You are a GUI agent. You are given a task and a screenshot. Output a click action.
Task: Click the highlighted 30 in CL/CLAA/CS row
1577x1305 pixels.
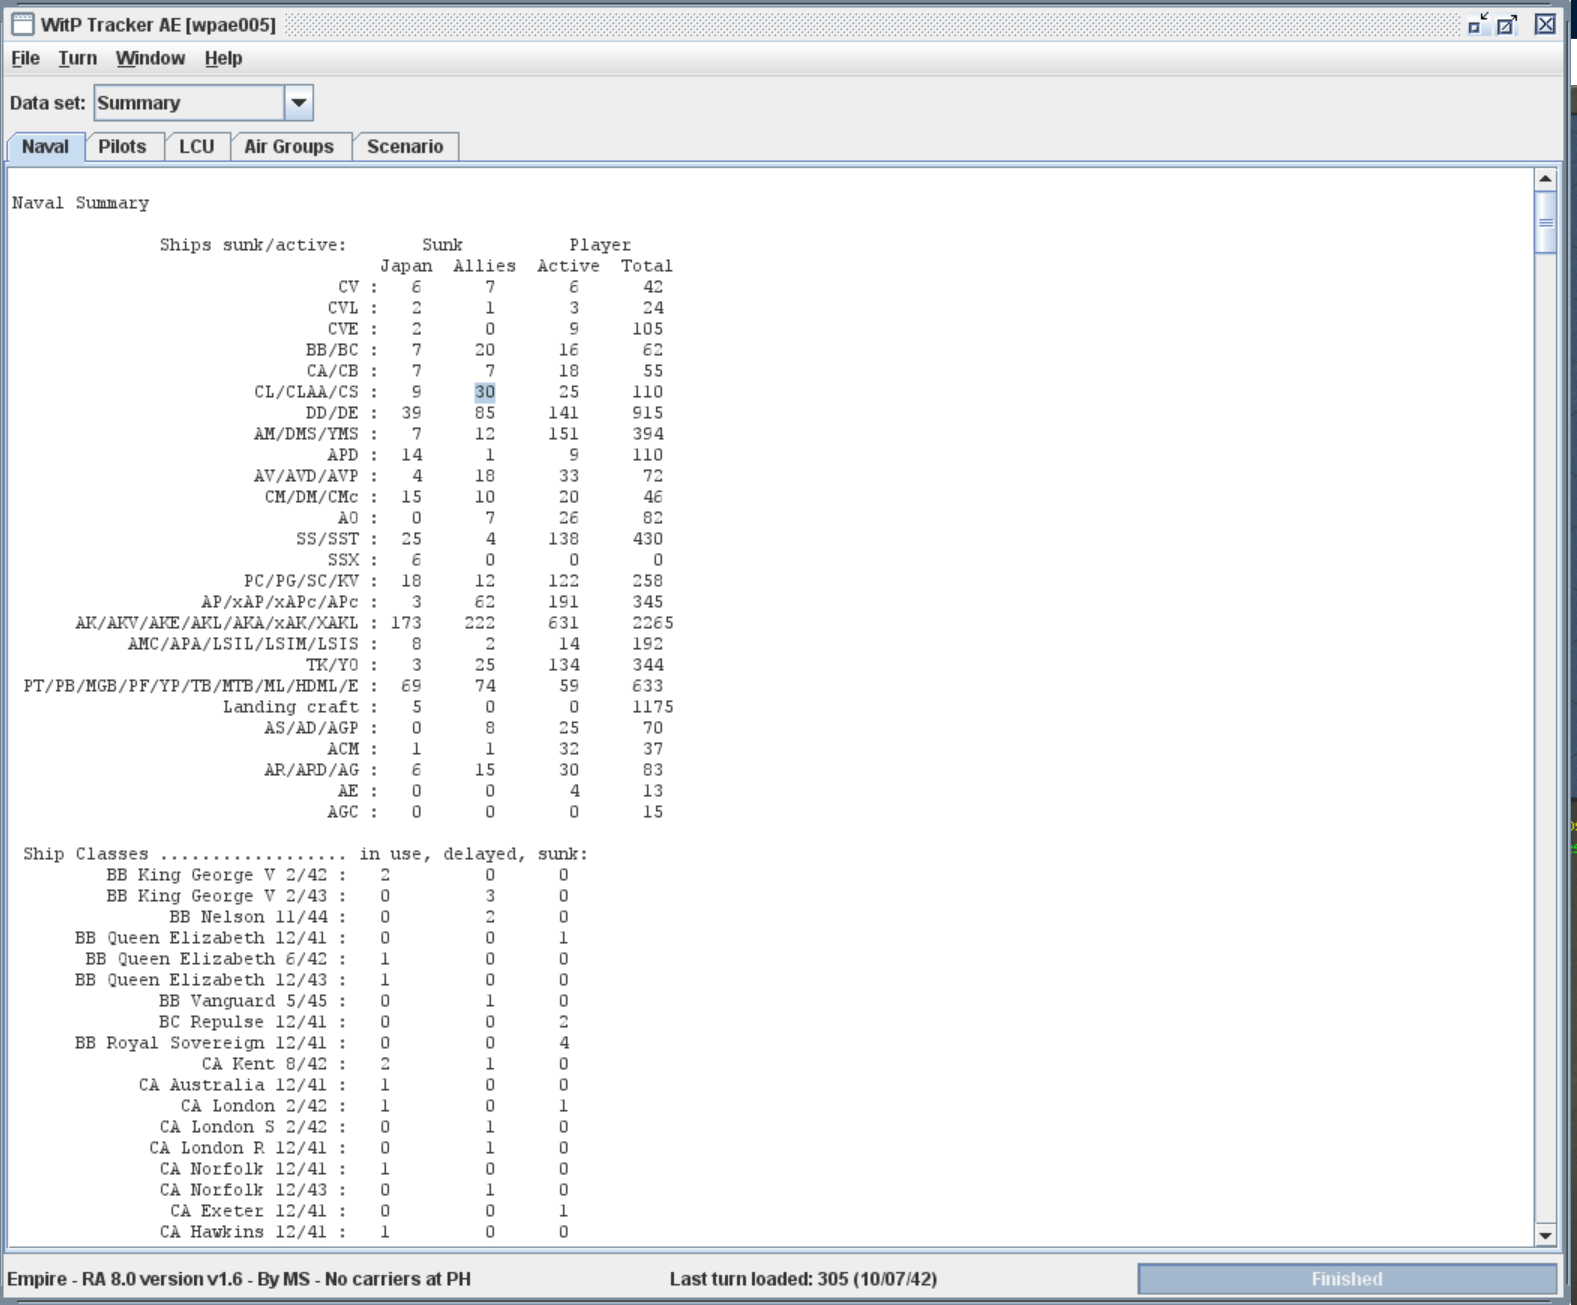(485, 392)
